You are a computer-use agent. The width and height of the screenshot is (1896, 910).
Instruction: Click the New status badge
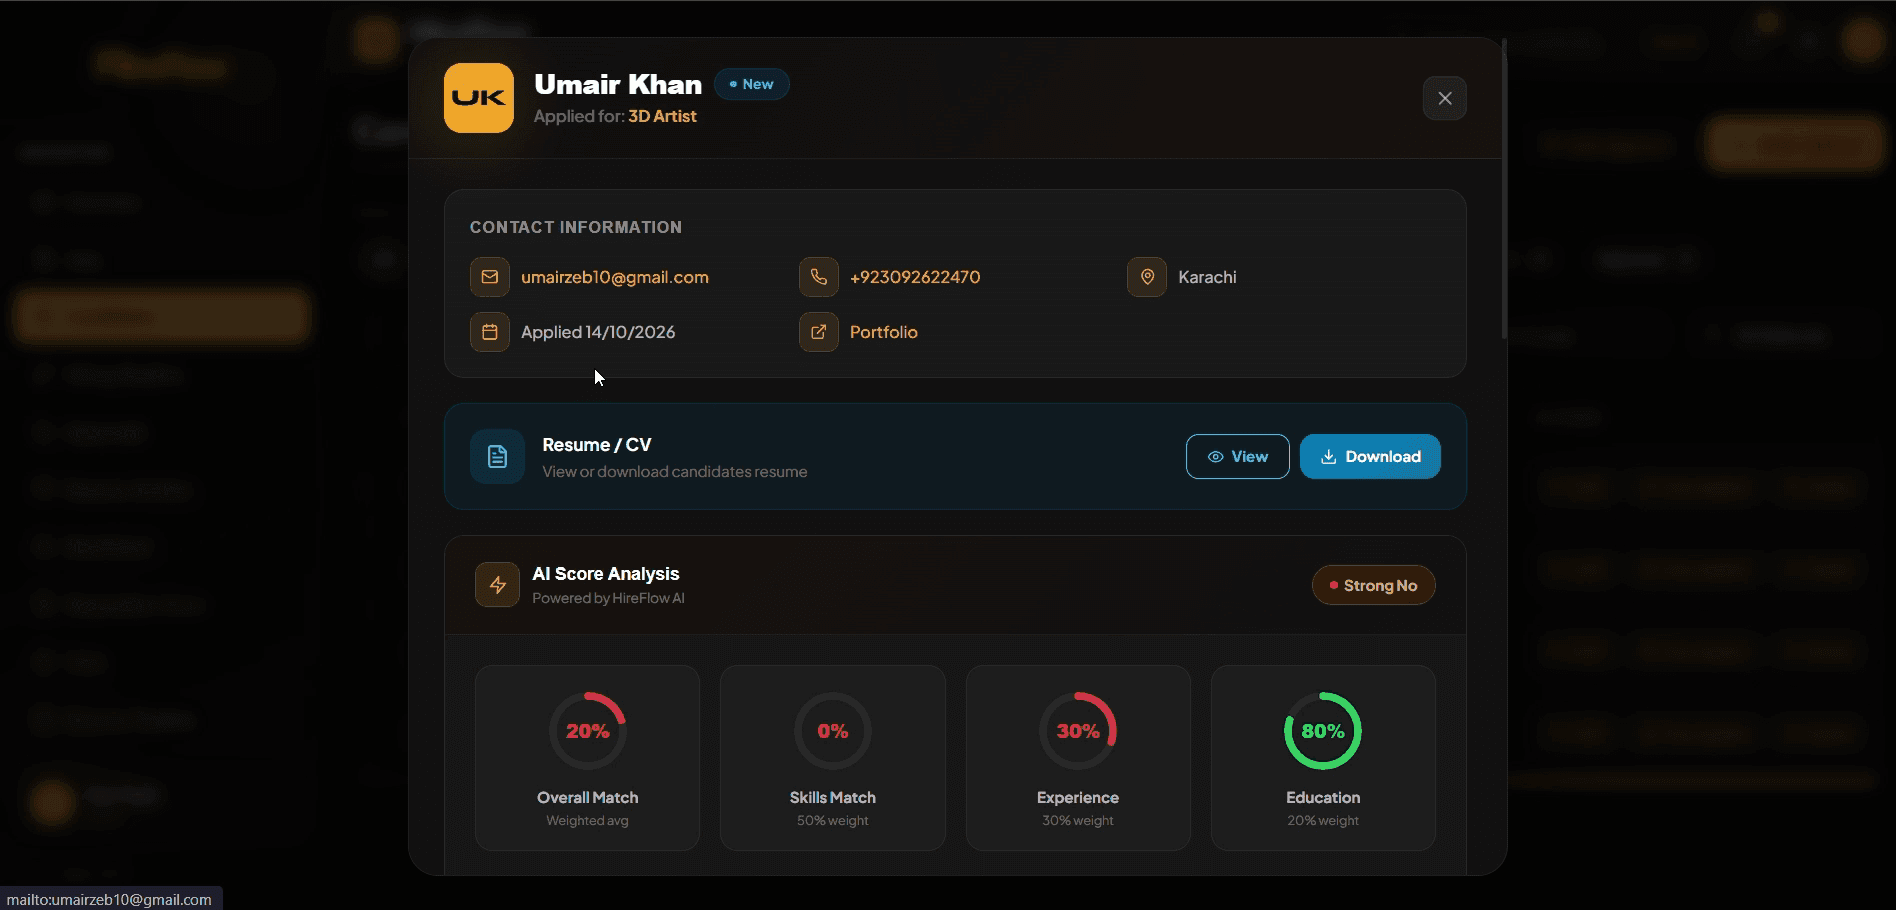tap(752, 84)
